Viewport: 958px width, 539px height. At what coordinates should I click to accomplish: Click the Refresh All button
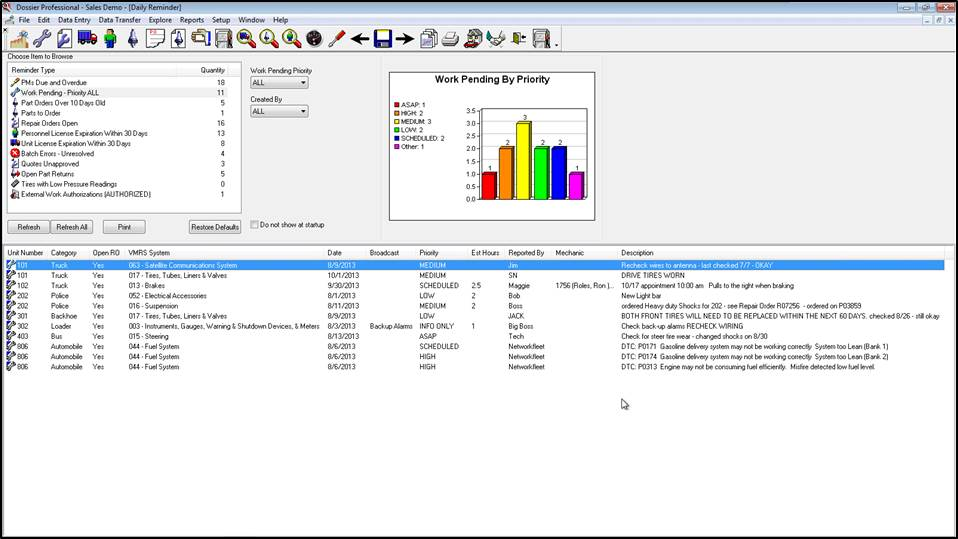(71, 227)
